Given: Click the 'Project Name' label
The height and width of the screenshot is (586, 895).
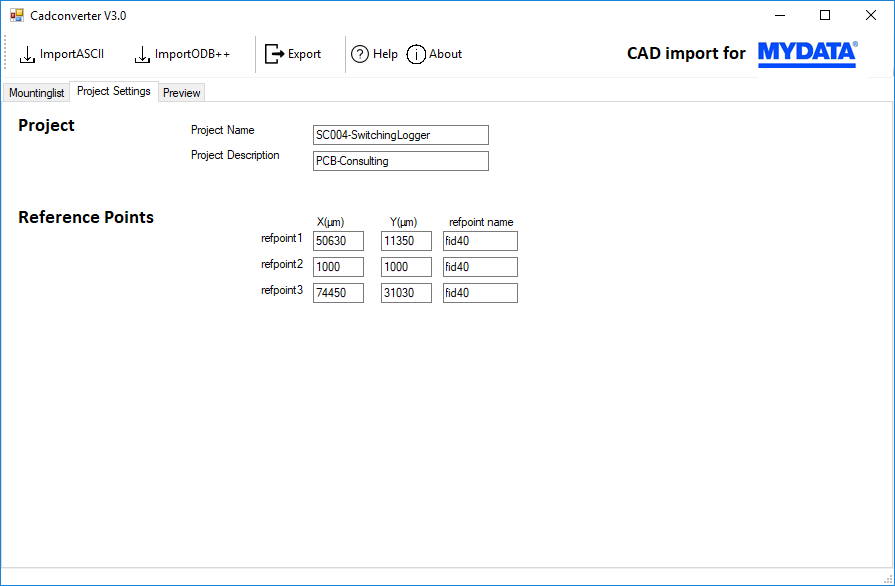Looking at the screenshot, I should (223, 130).
